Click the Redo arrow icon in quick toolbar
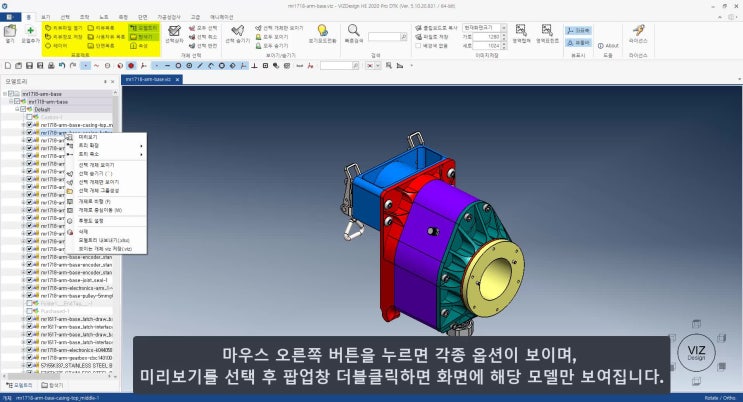The width and height of the screenshot is (743, 402). 73,65
